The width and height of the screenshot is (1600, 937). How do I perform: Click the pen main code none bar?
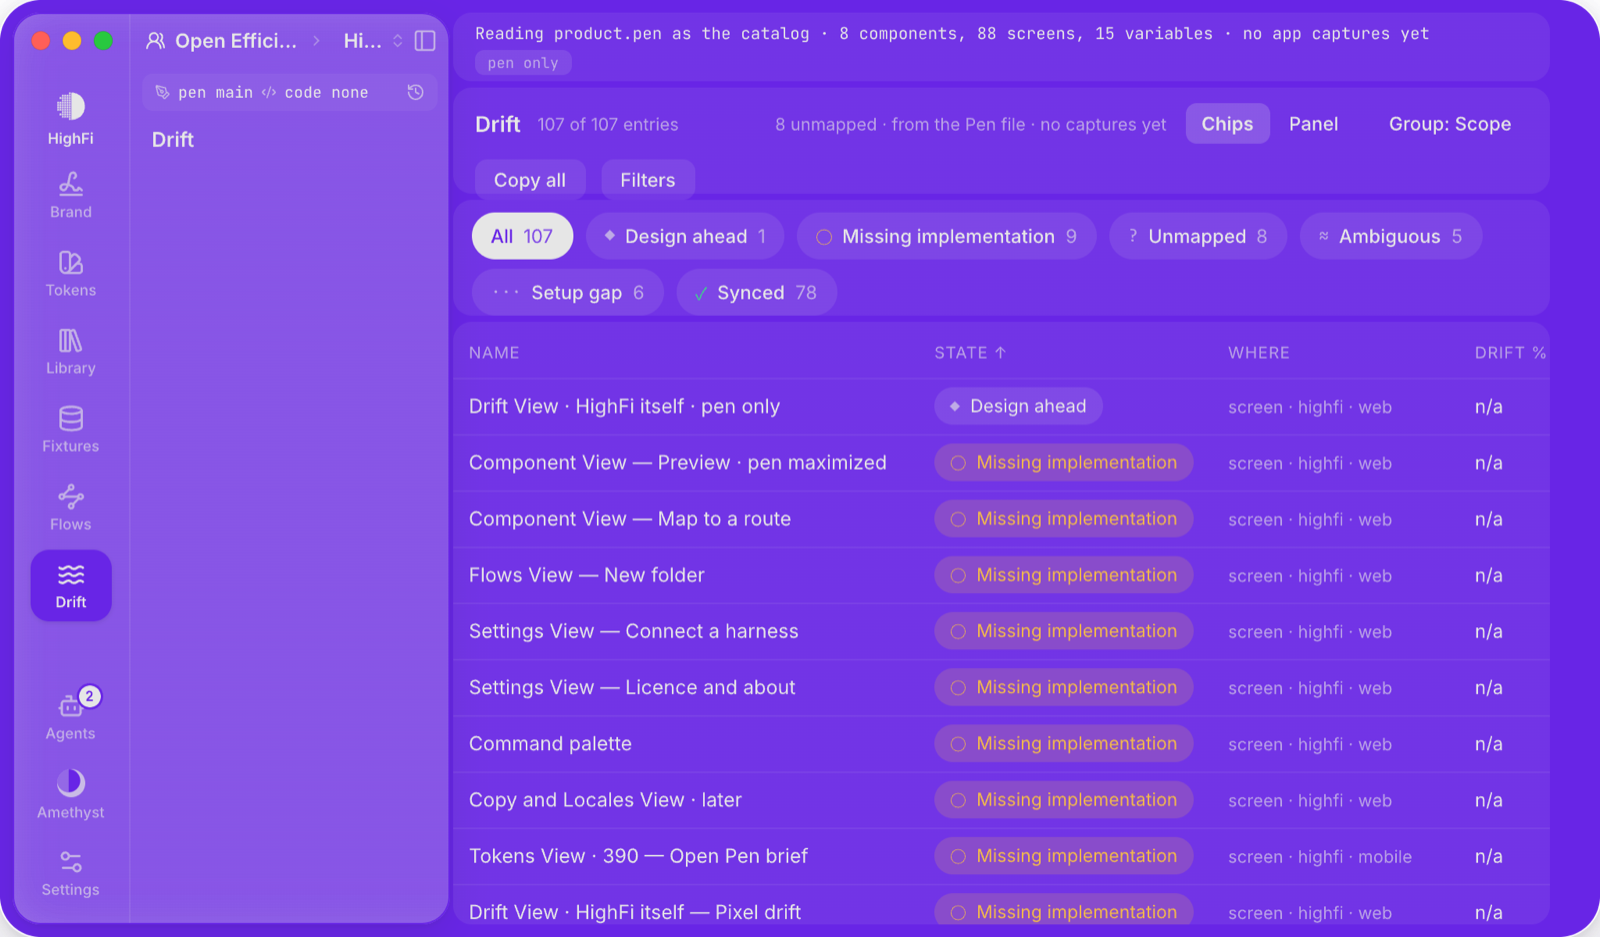tap(290, 92)
